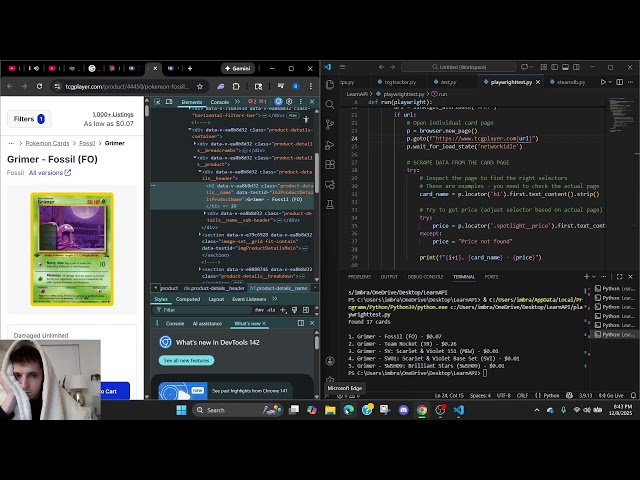The image size is (640, 480).
Task: Switch to the PROBLEMS panel tab
Action: click(x=359, y=277)
